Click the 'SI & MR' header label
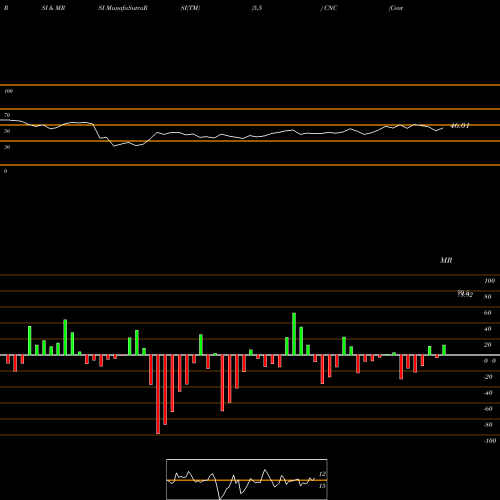Viewport: 500px width, 500px height. click(53, 8)
